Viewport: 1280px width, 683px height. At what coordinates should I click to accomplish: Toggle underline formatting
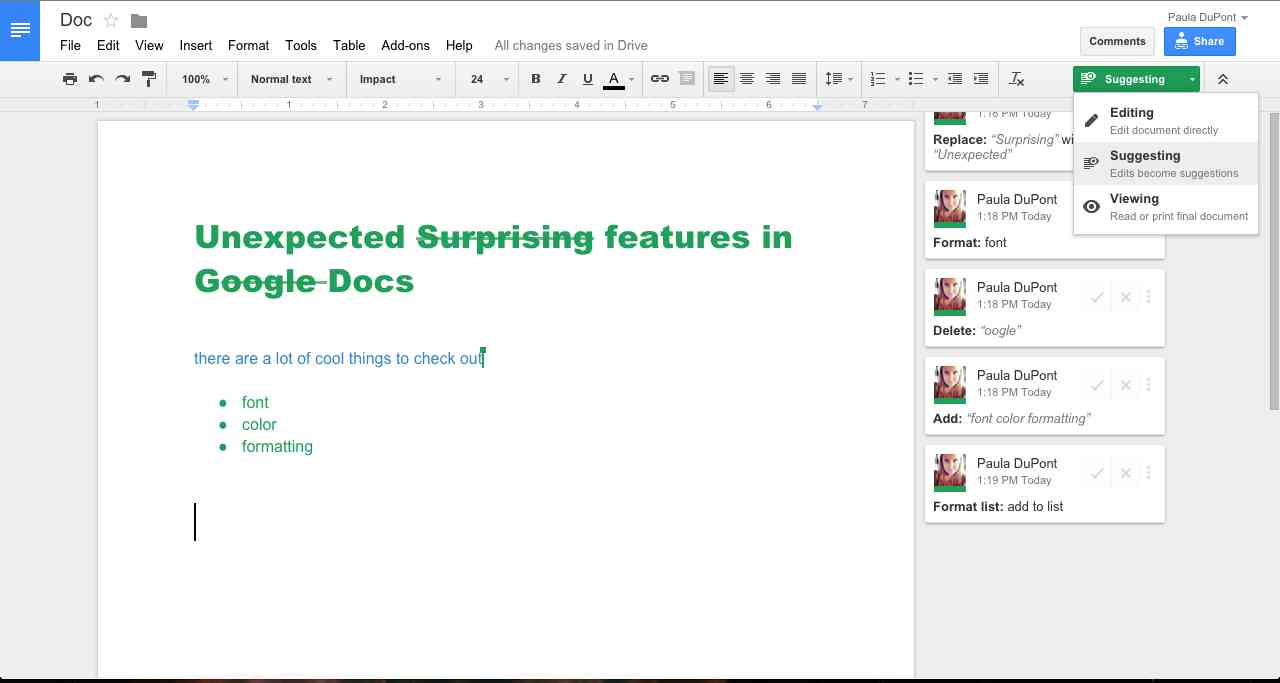[x=588, y=79]
